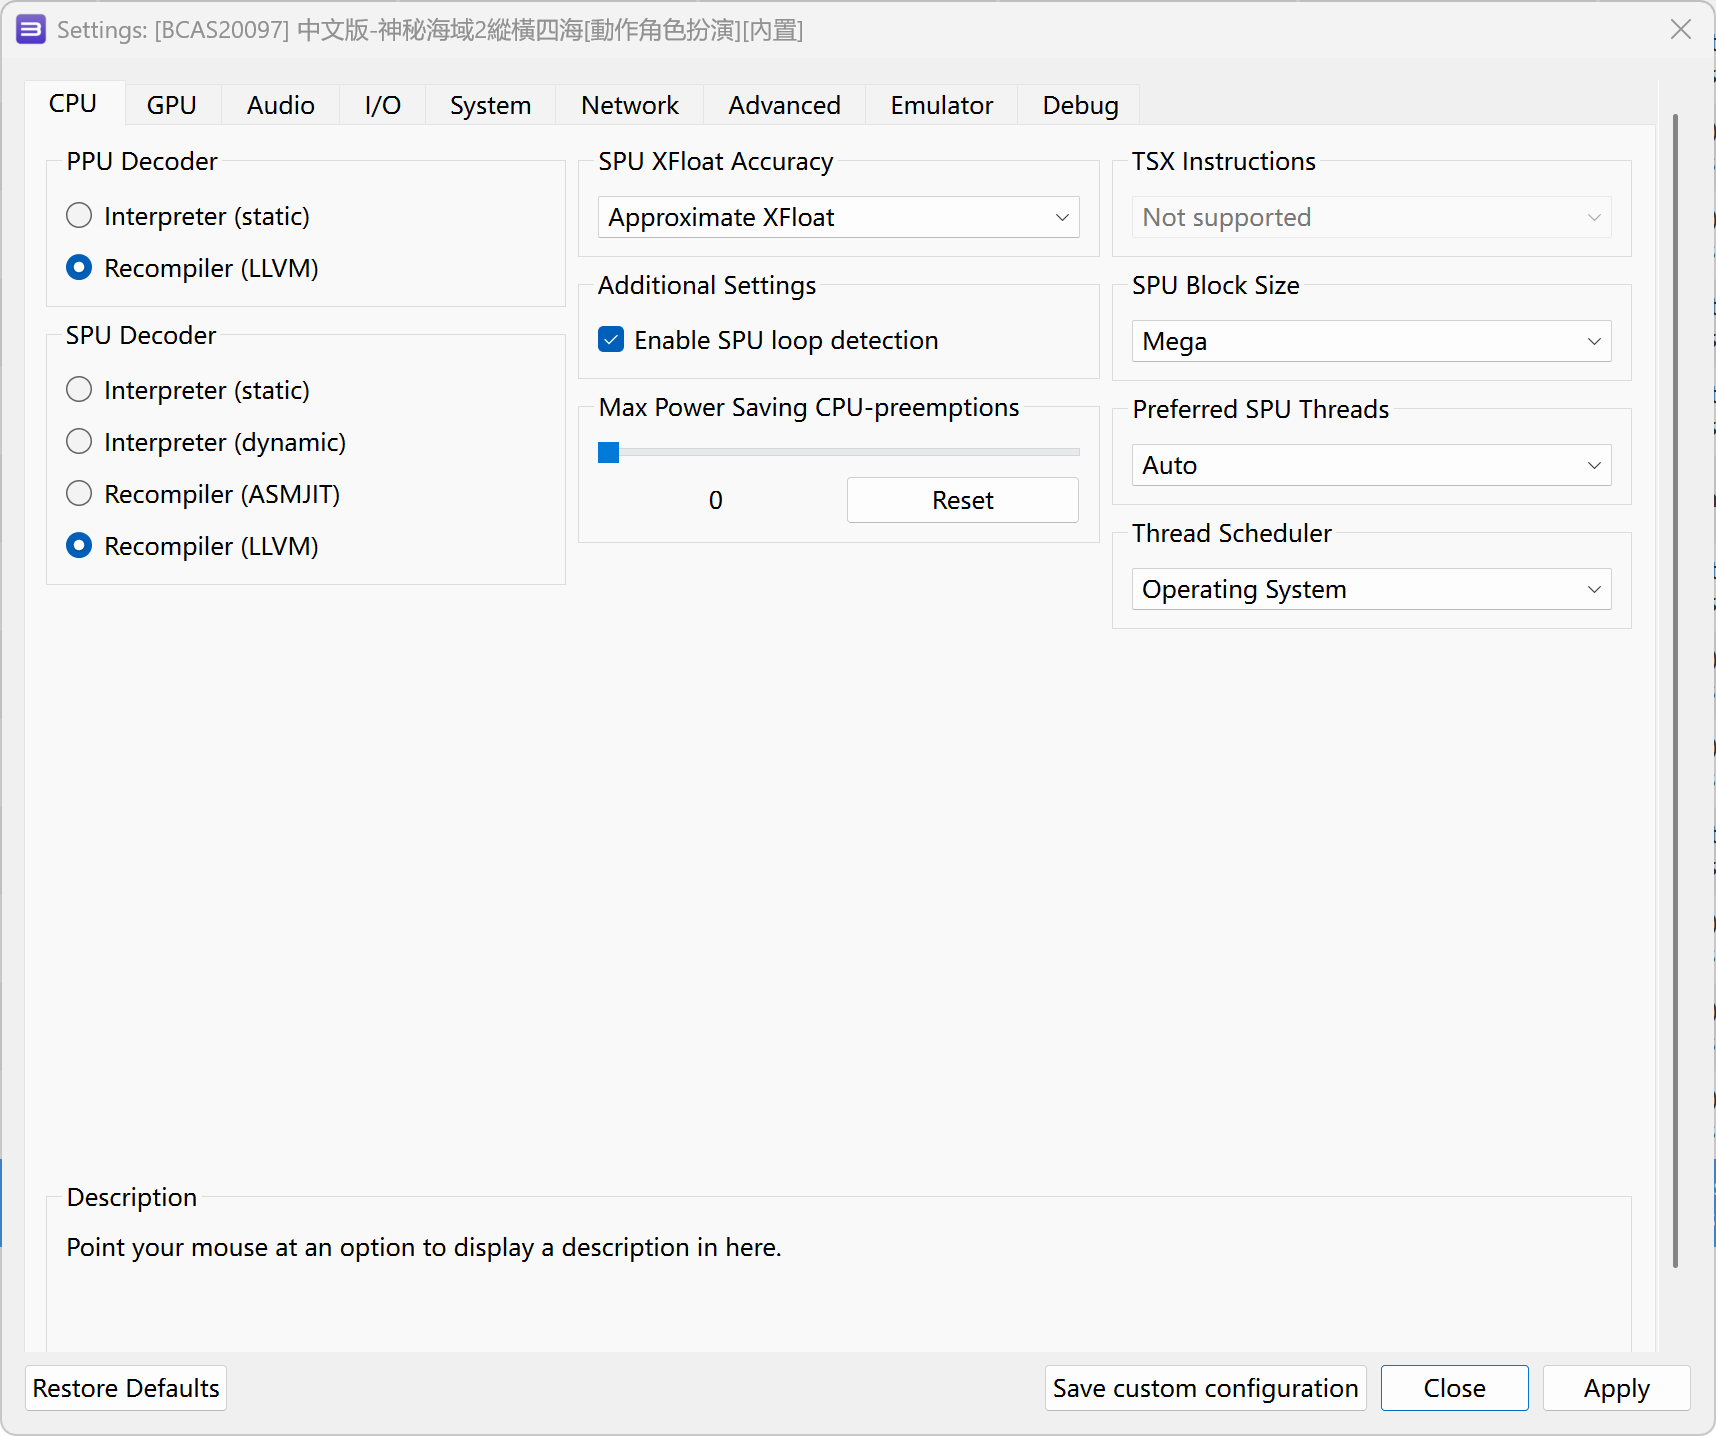Select SPU Decoder Recompiler (ASMJIT)
This screenshot has height=1436, width=1716.
tap(203, 494)
